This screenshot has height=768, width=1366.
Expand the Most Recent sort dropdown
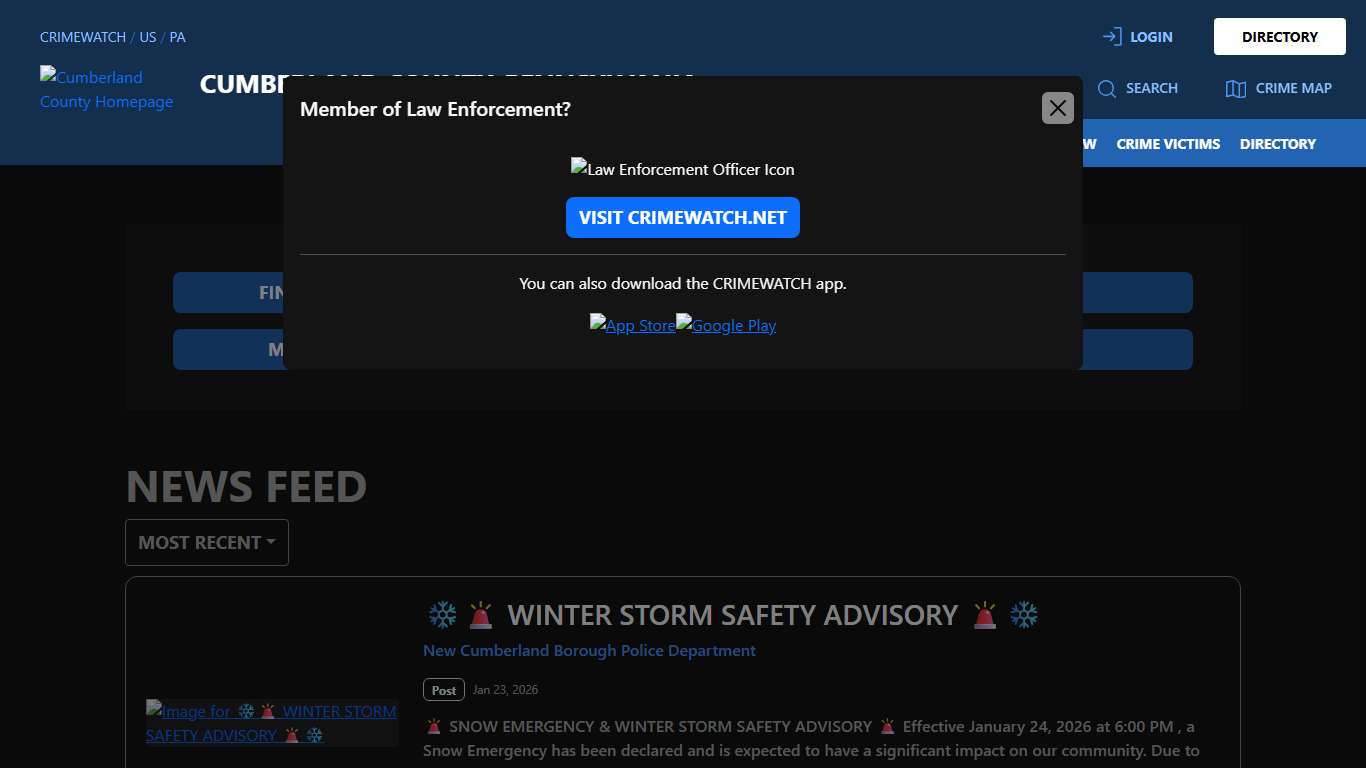(207, 542)
